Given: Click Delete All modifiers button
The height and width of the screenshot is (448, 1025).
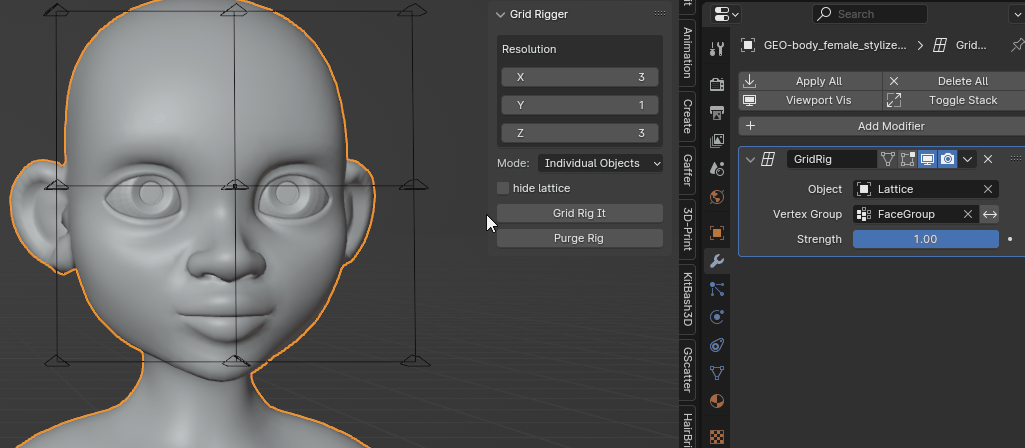Looking at the screenshot, I should (954, 81).
